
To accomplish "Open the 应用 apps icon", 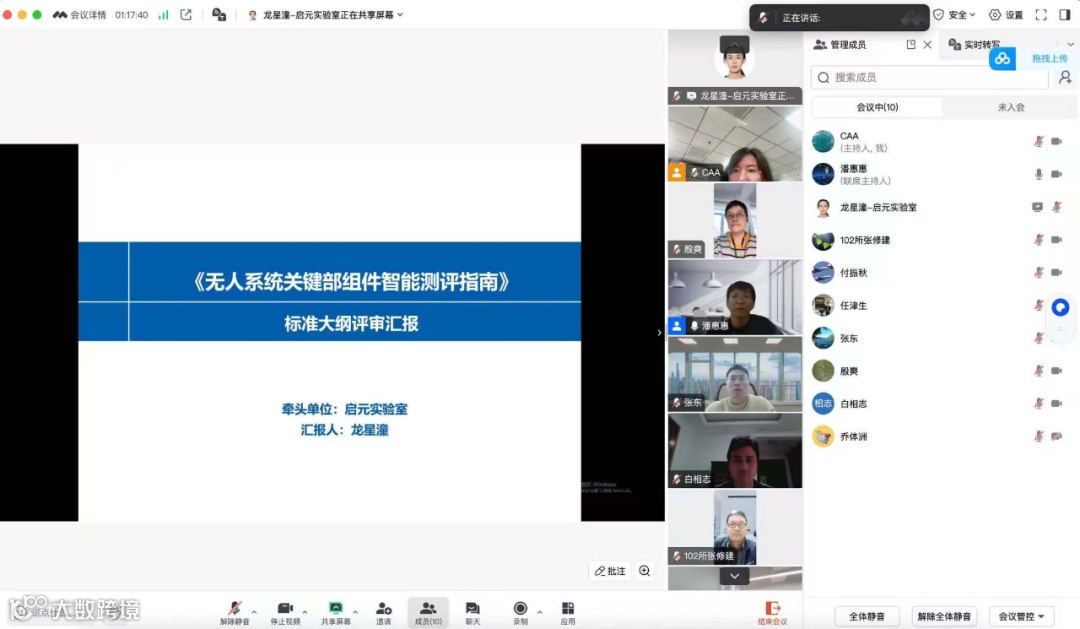I will tap(568, 608).
